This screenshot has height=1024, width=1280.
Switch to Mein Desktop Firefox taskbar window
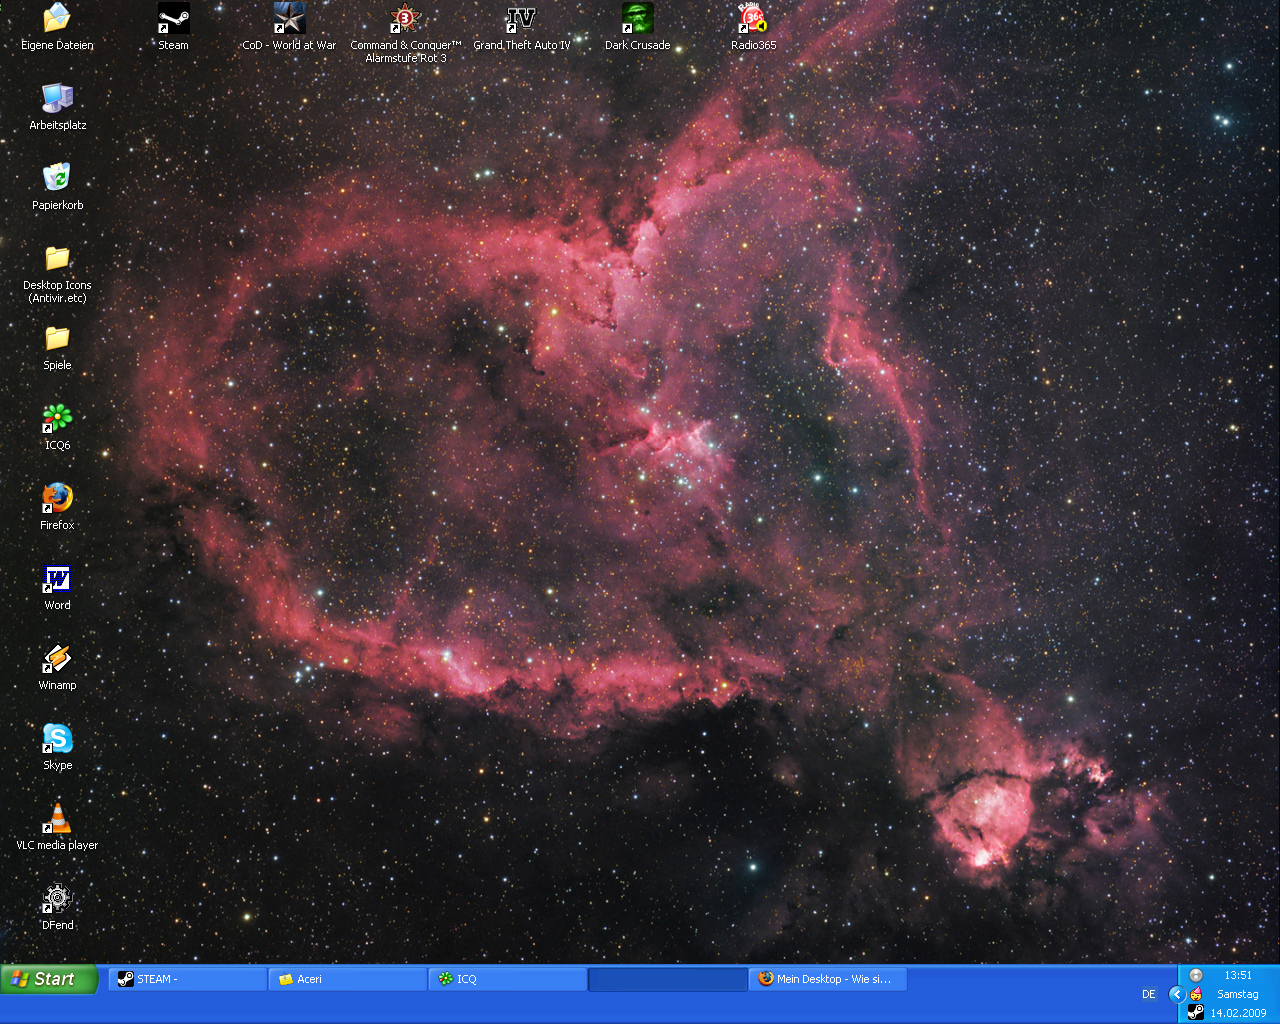[x=827, y=979]
